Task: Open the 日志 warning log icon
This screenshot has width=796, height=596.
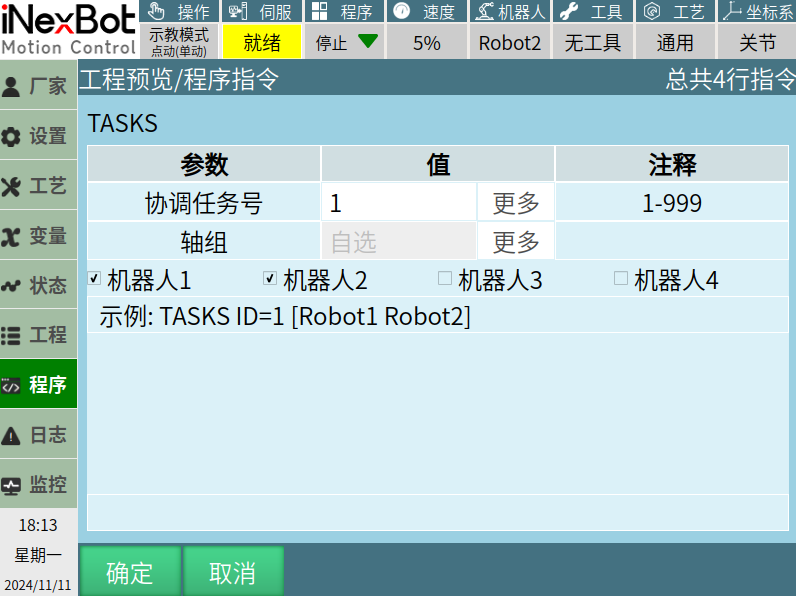Action: pos(12,435)
